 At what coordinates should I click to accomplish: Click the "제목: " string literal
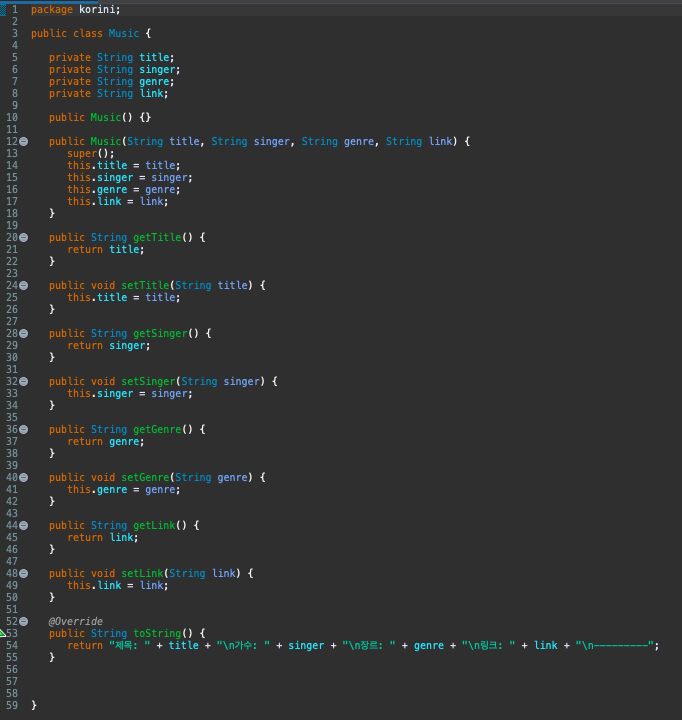tap(130, 645)
